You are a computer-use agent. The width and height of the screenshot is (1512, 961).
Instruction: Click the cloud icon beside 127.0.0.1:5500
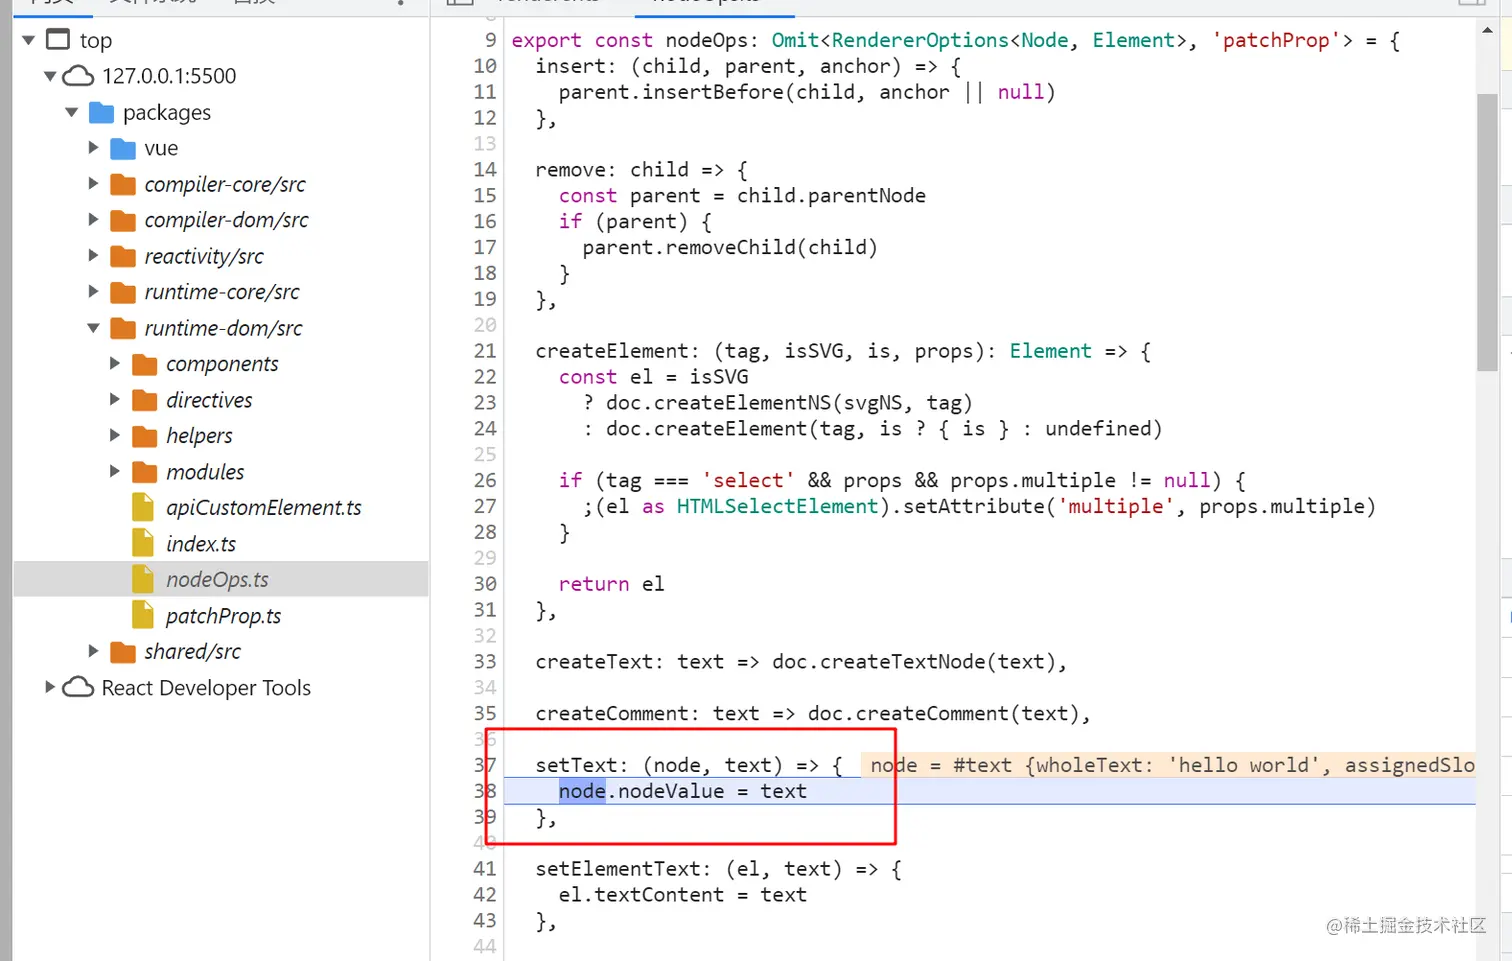pos(78,76)
